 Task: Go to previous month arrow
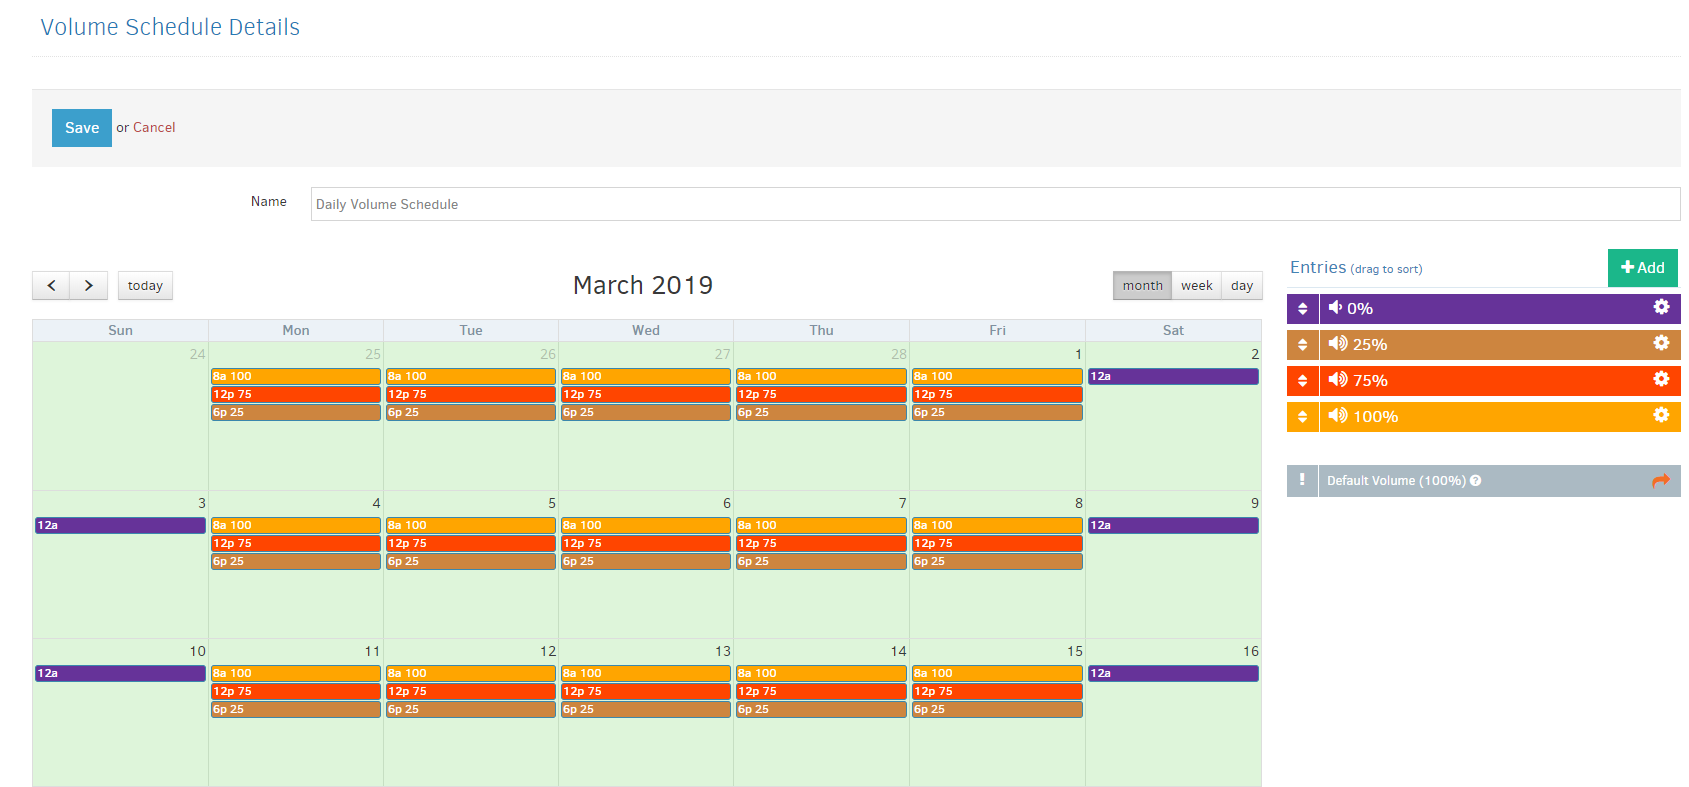51,286
